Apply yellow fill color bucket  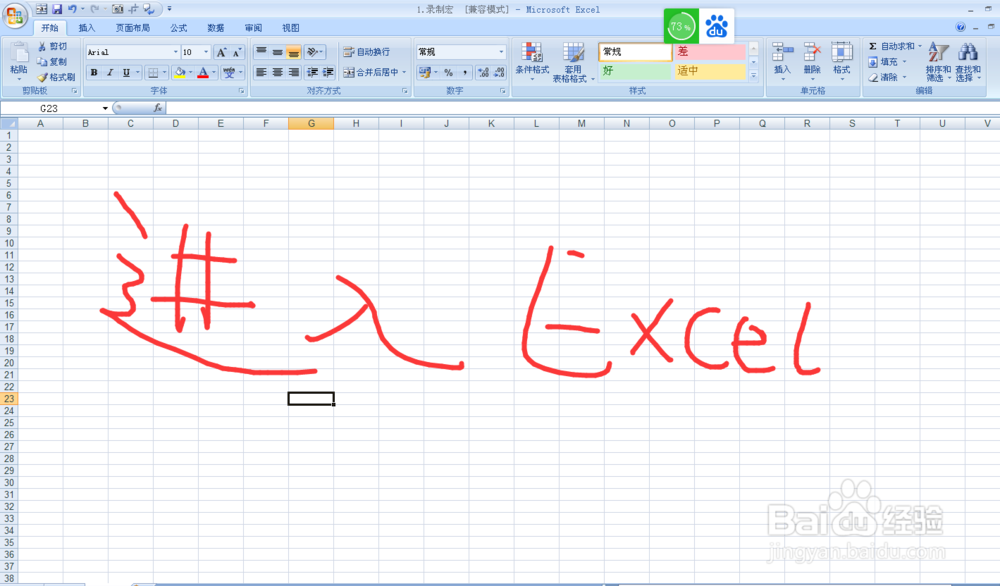pos(179,72)
